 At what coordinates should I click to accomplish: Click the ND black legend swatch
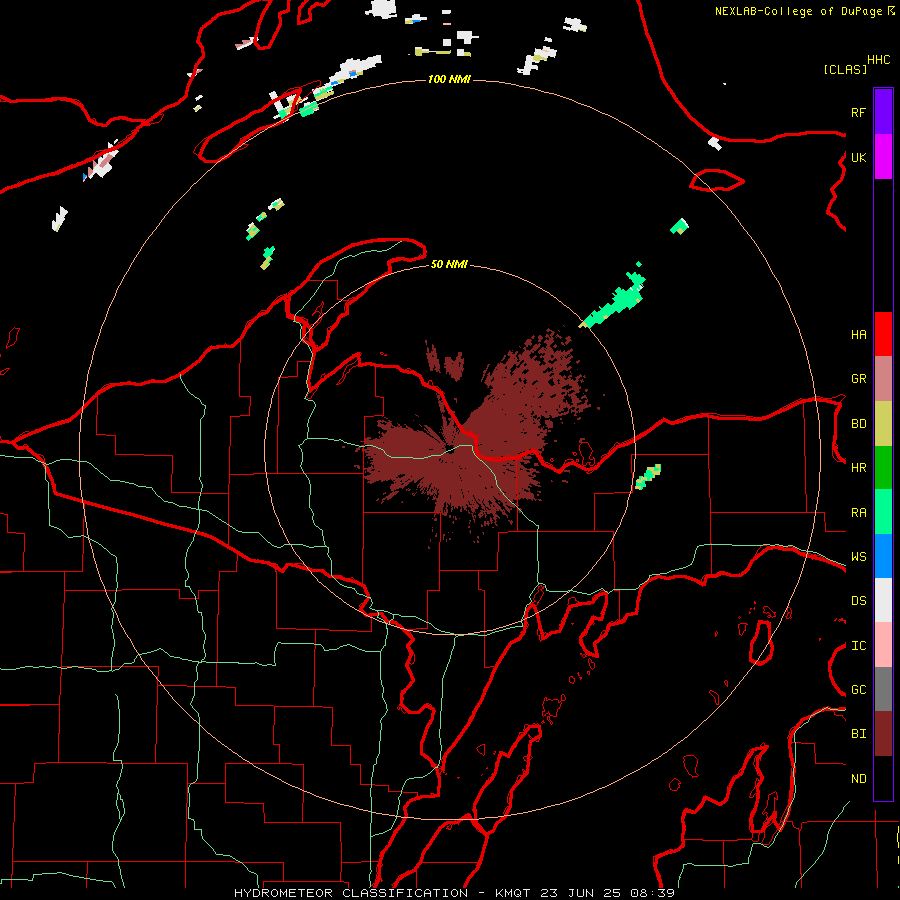coord(883,778)
